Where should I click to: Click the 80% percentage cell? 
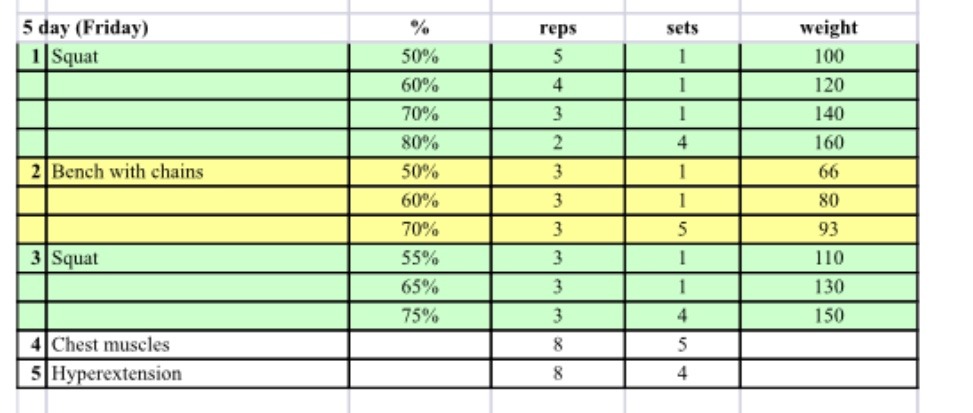click(x=419, y=143)
